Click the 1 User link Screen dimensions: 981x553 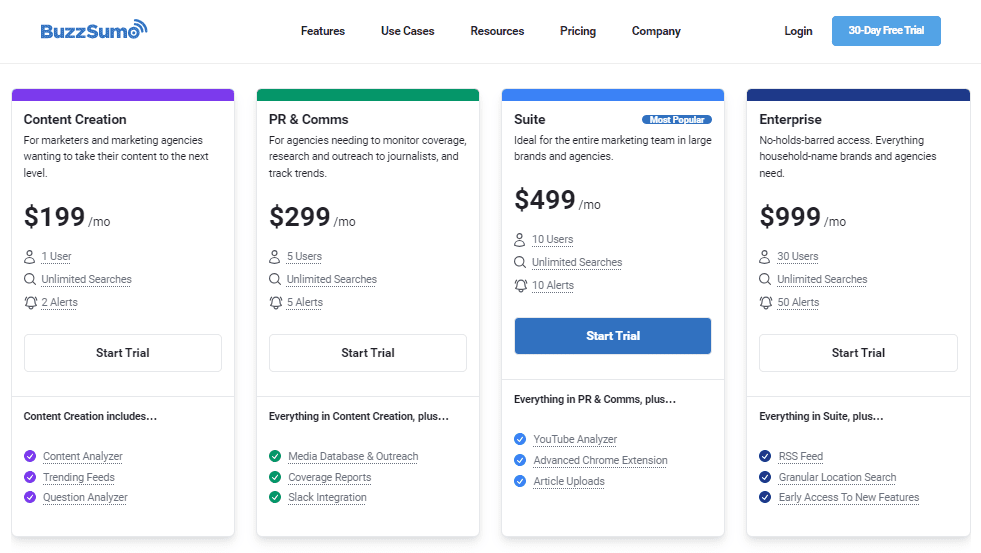[56, 256]
